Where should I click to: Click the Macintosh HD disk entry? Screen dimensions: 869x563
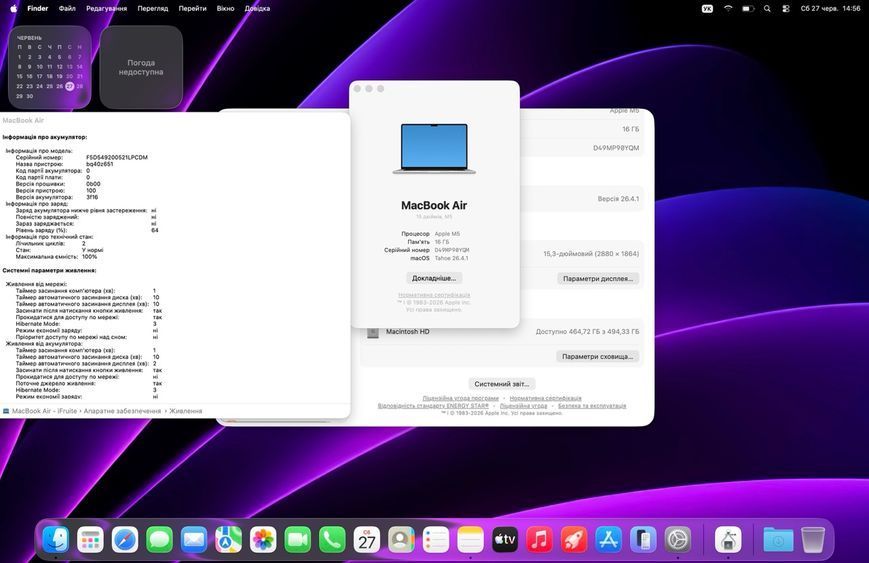coord(407,332)
